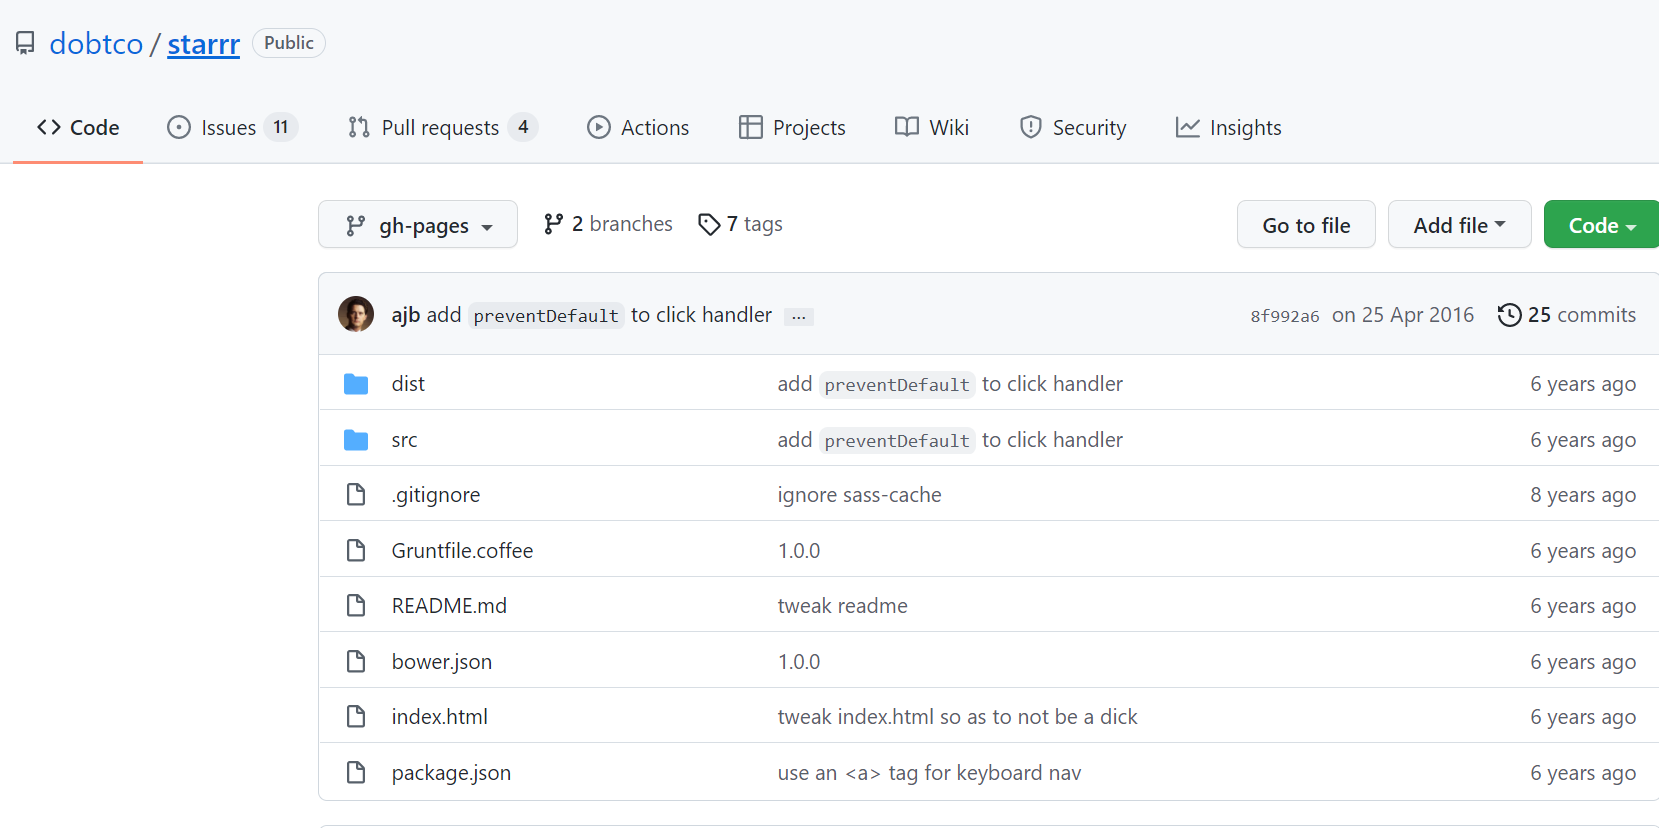Open the index.html file
Image resolution: width=1659 pixels, height=828 pixels.
coord(440,717)
